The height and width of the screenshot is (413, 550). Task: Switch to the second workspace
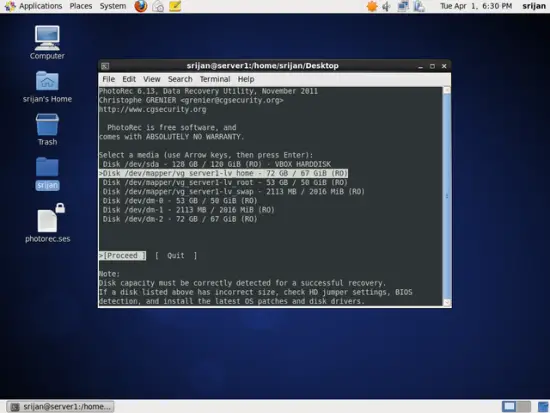[x=524, y=407]
